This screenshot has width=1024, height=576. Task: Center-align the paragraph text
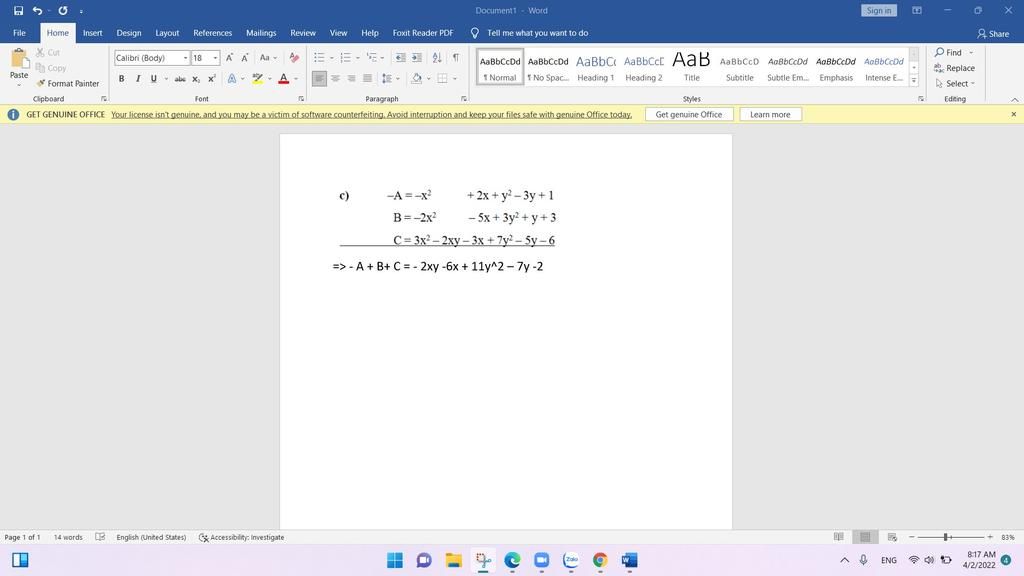(335, 79)
